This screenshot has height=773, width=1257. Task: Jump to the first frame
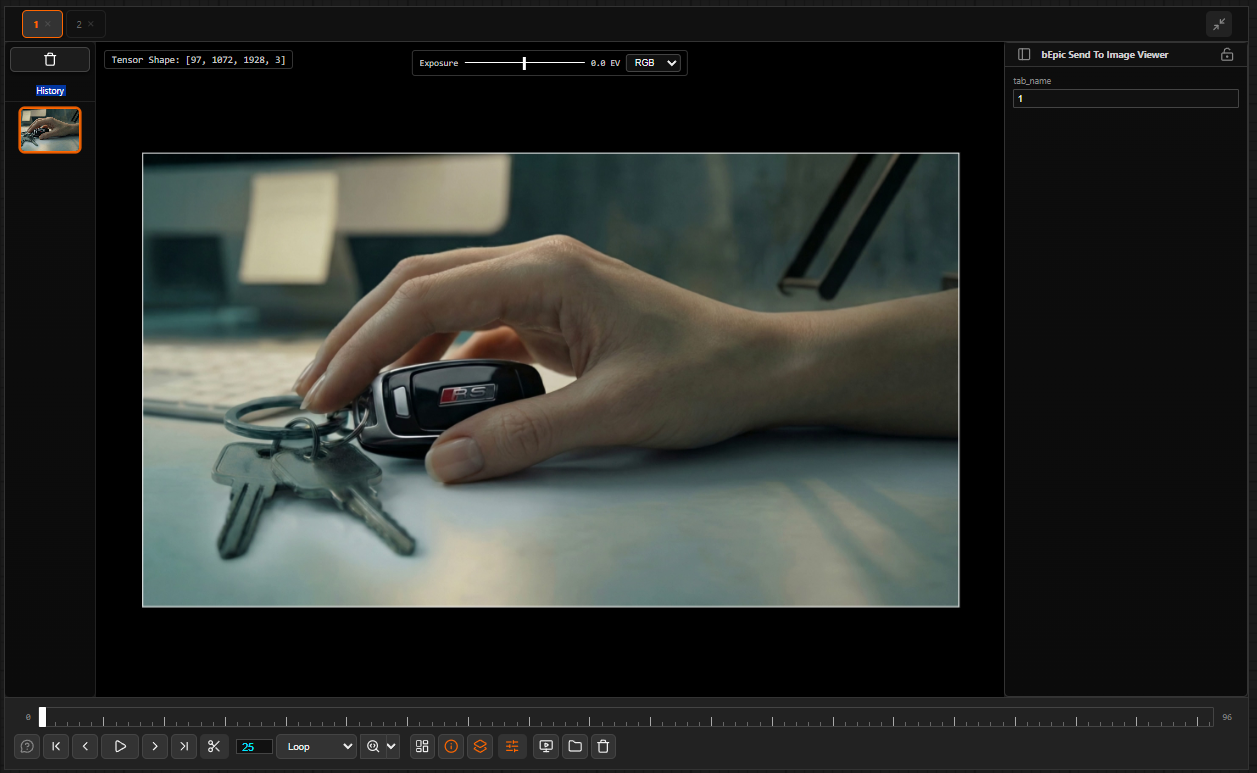(56, 746)
